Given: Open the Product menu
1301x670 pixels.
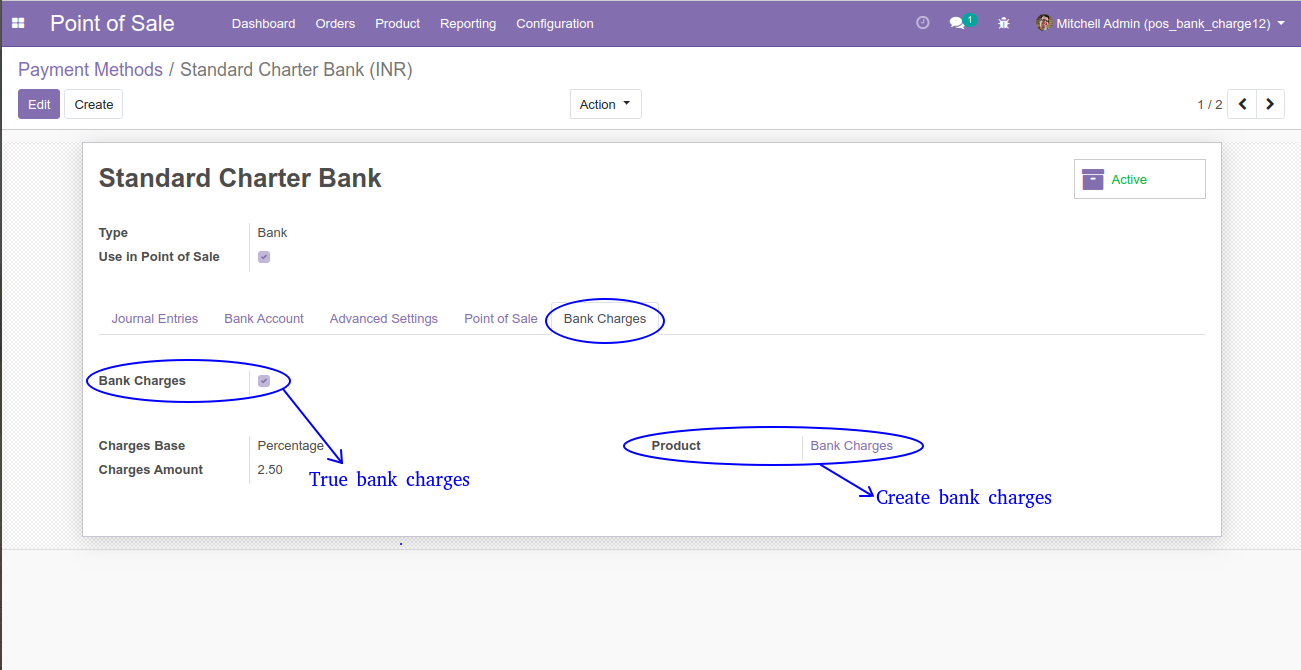Looking at the screenshot, I should [397, 23].
